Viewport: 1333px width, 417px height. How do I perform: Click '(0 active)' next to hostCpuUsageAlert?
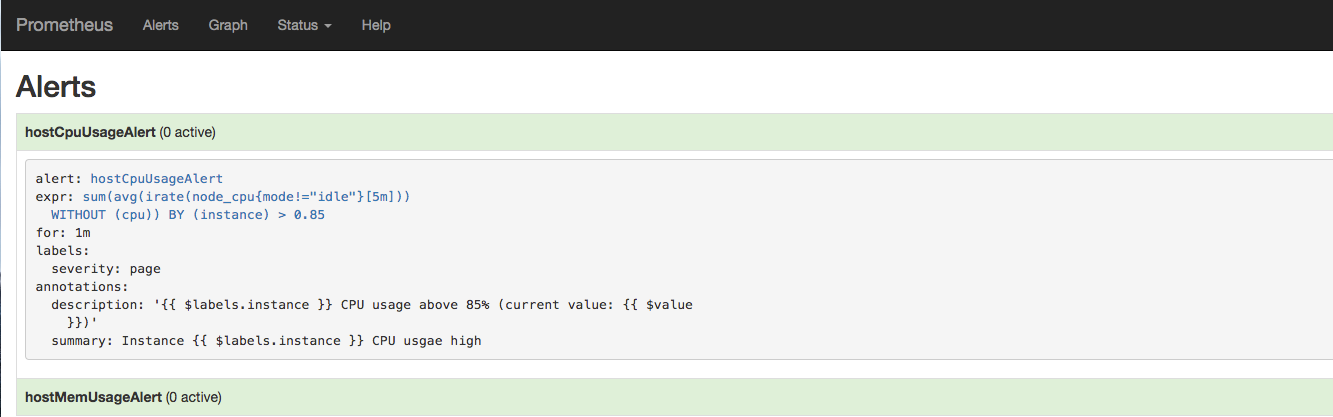coord(188,132)
